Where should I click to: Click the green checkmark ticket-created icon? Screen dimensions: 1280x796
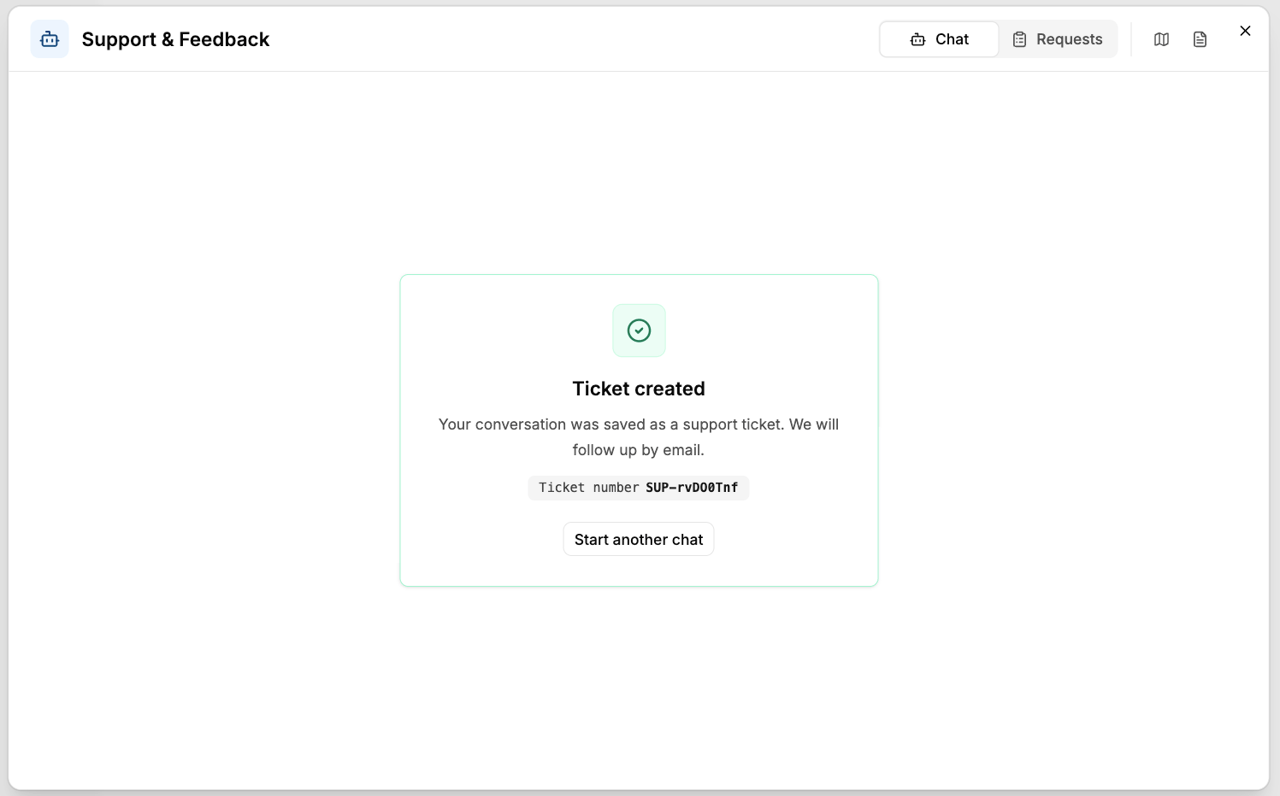tap(639, 330)
